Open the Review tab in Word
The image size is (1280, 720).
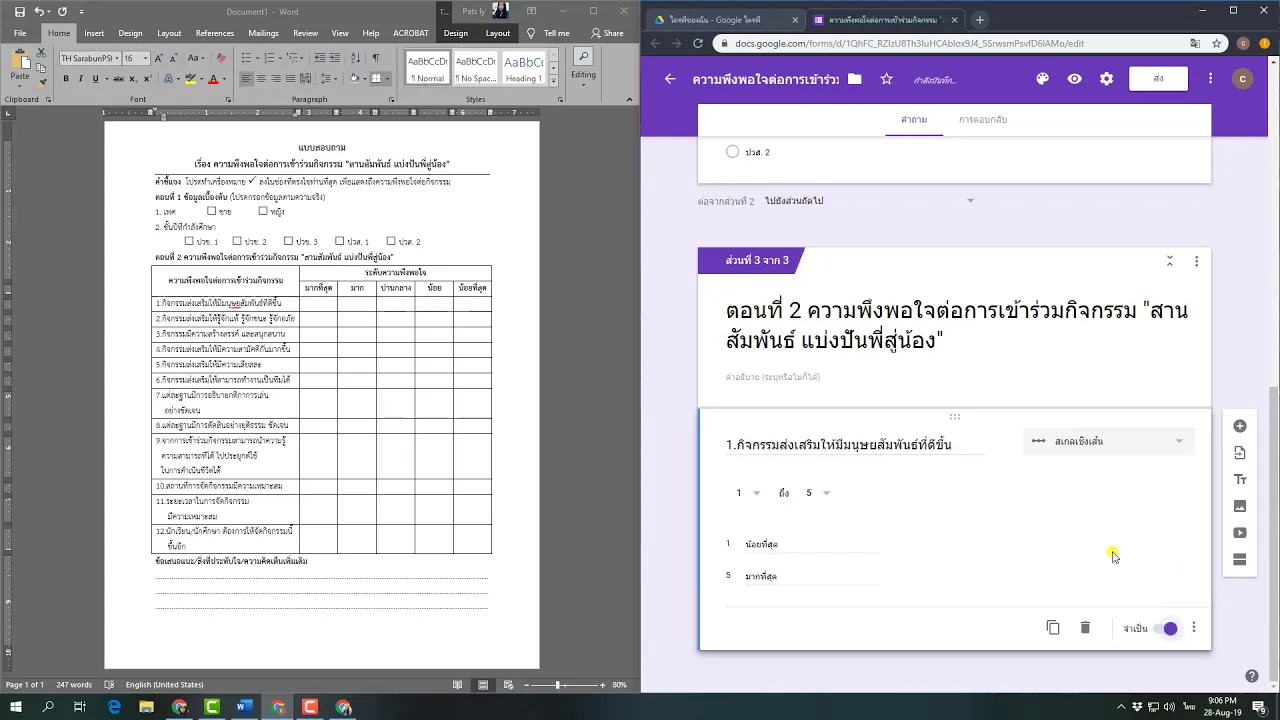pyautogui.click(x=305, y=33)
